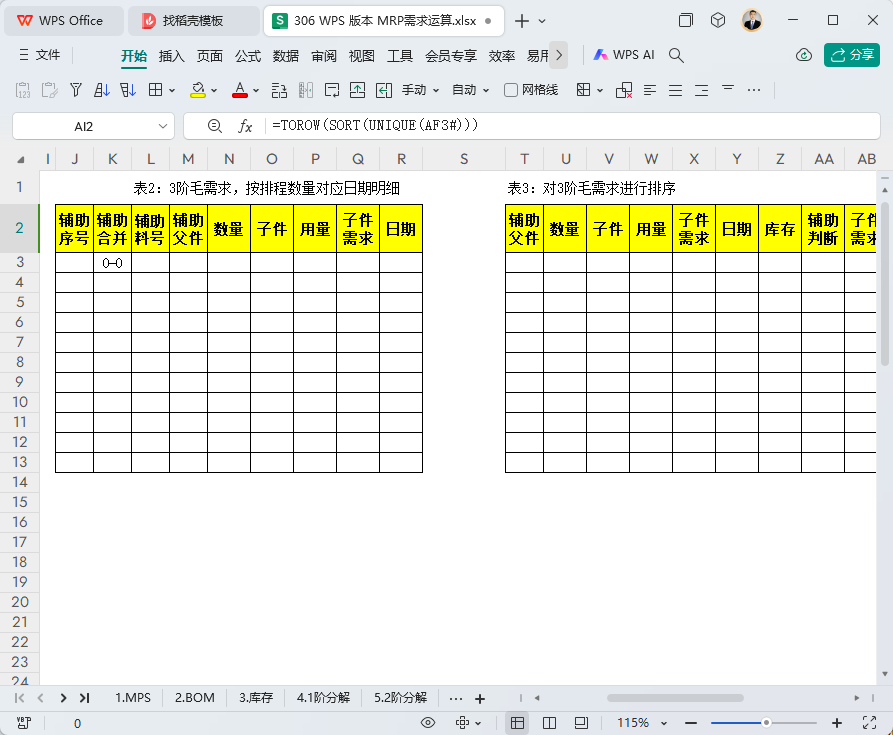The width and height of the screenshot is (893, 735).
Task: Click the align left icon
Action: 649,90
